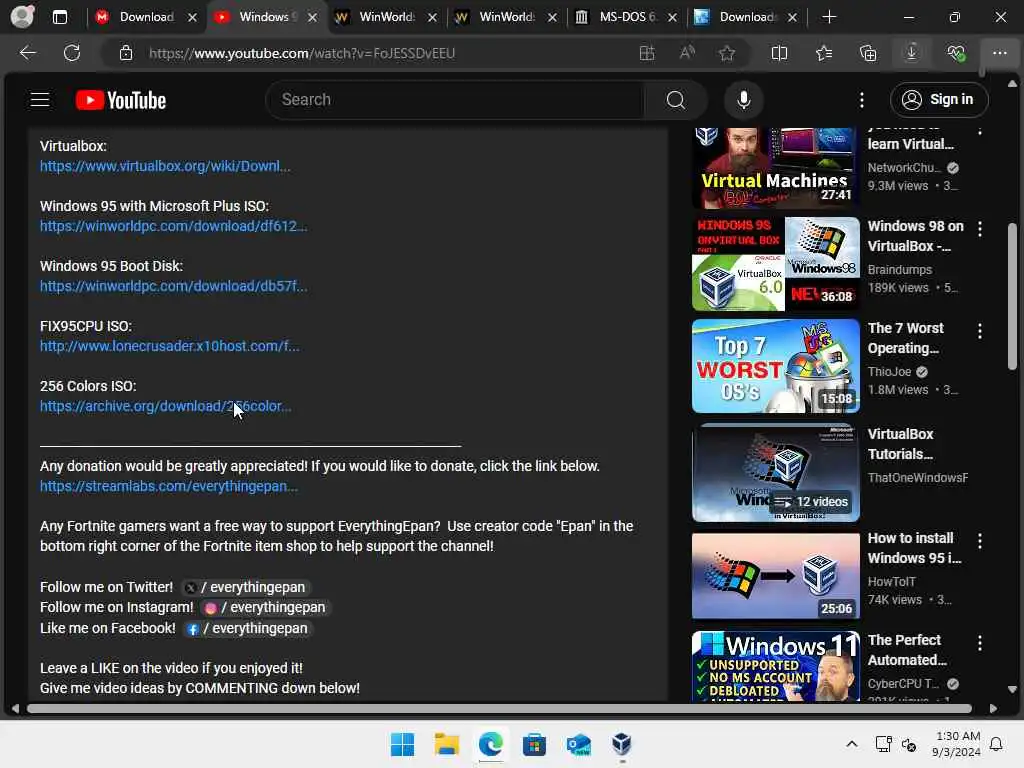The width and height of the screenshot is (1024, 768).
Task: Open ThioJoe channel name
Action: [889, 372]
